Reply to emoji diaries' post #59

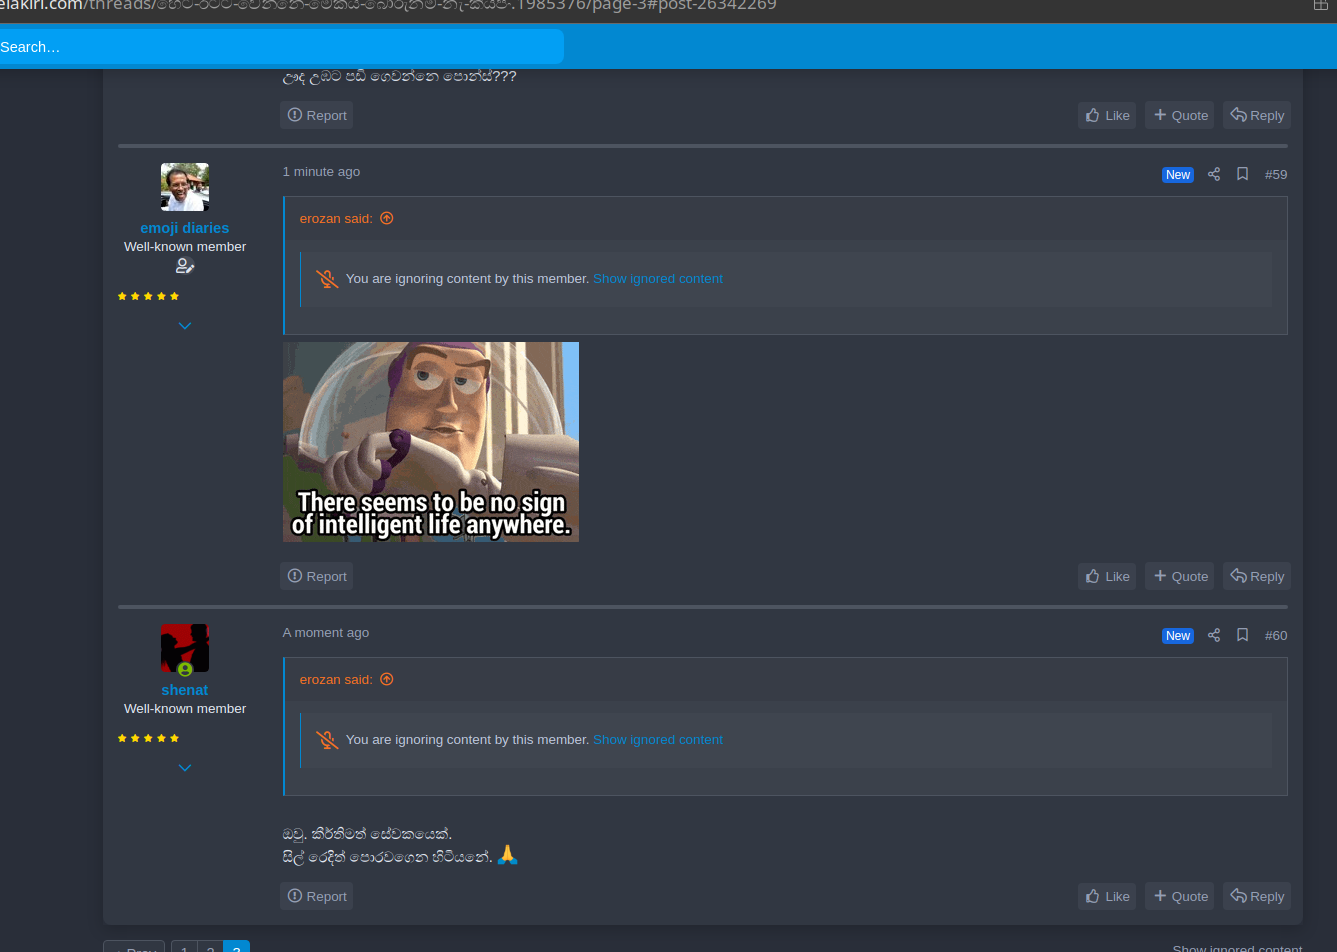(1257, 576)
